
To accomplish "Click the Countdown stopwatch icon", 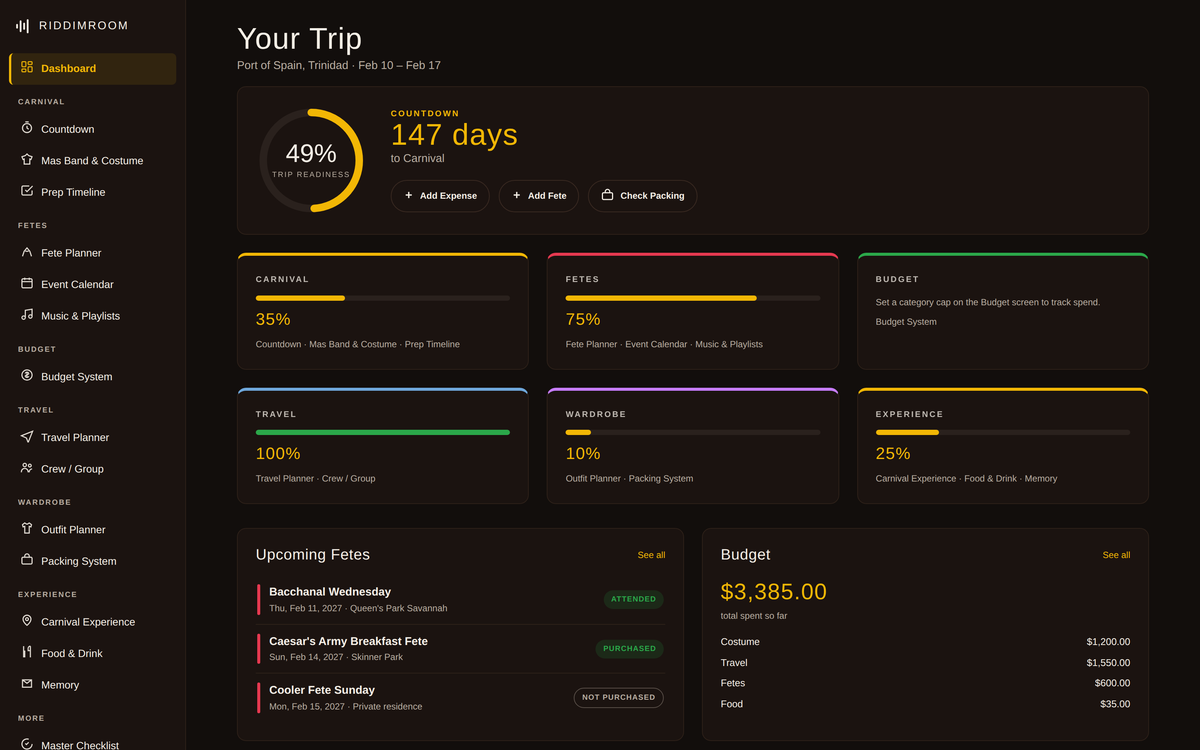I will coord(27,129).
